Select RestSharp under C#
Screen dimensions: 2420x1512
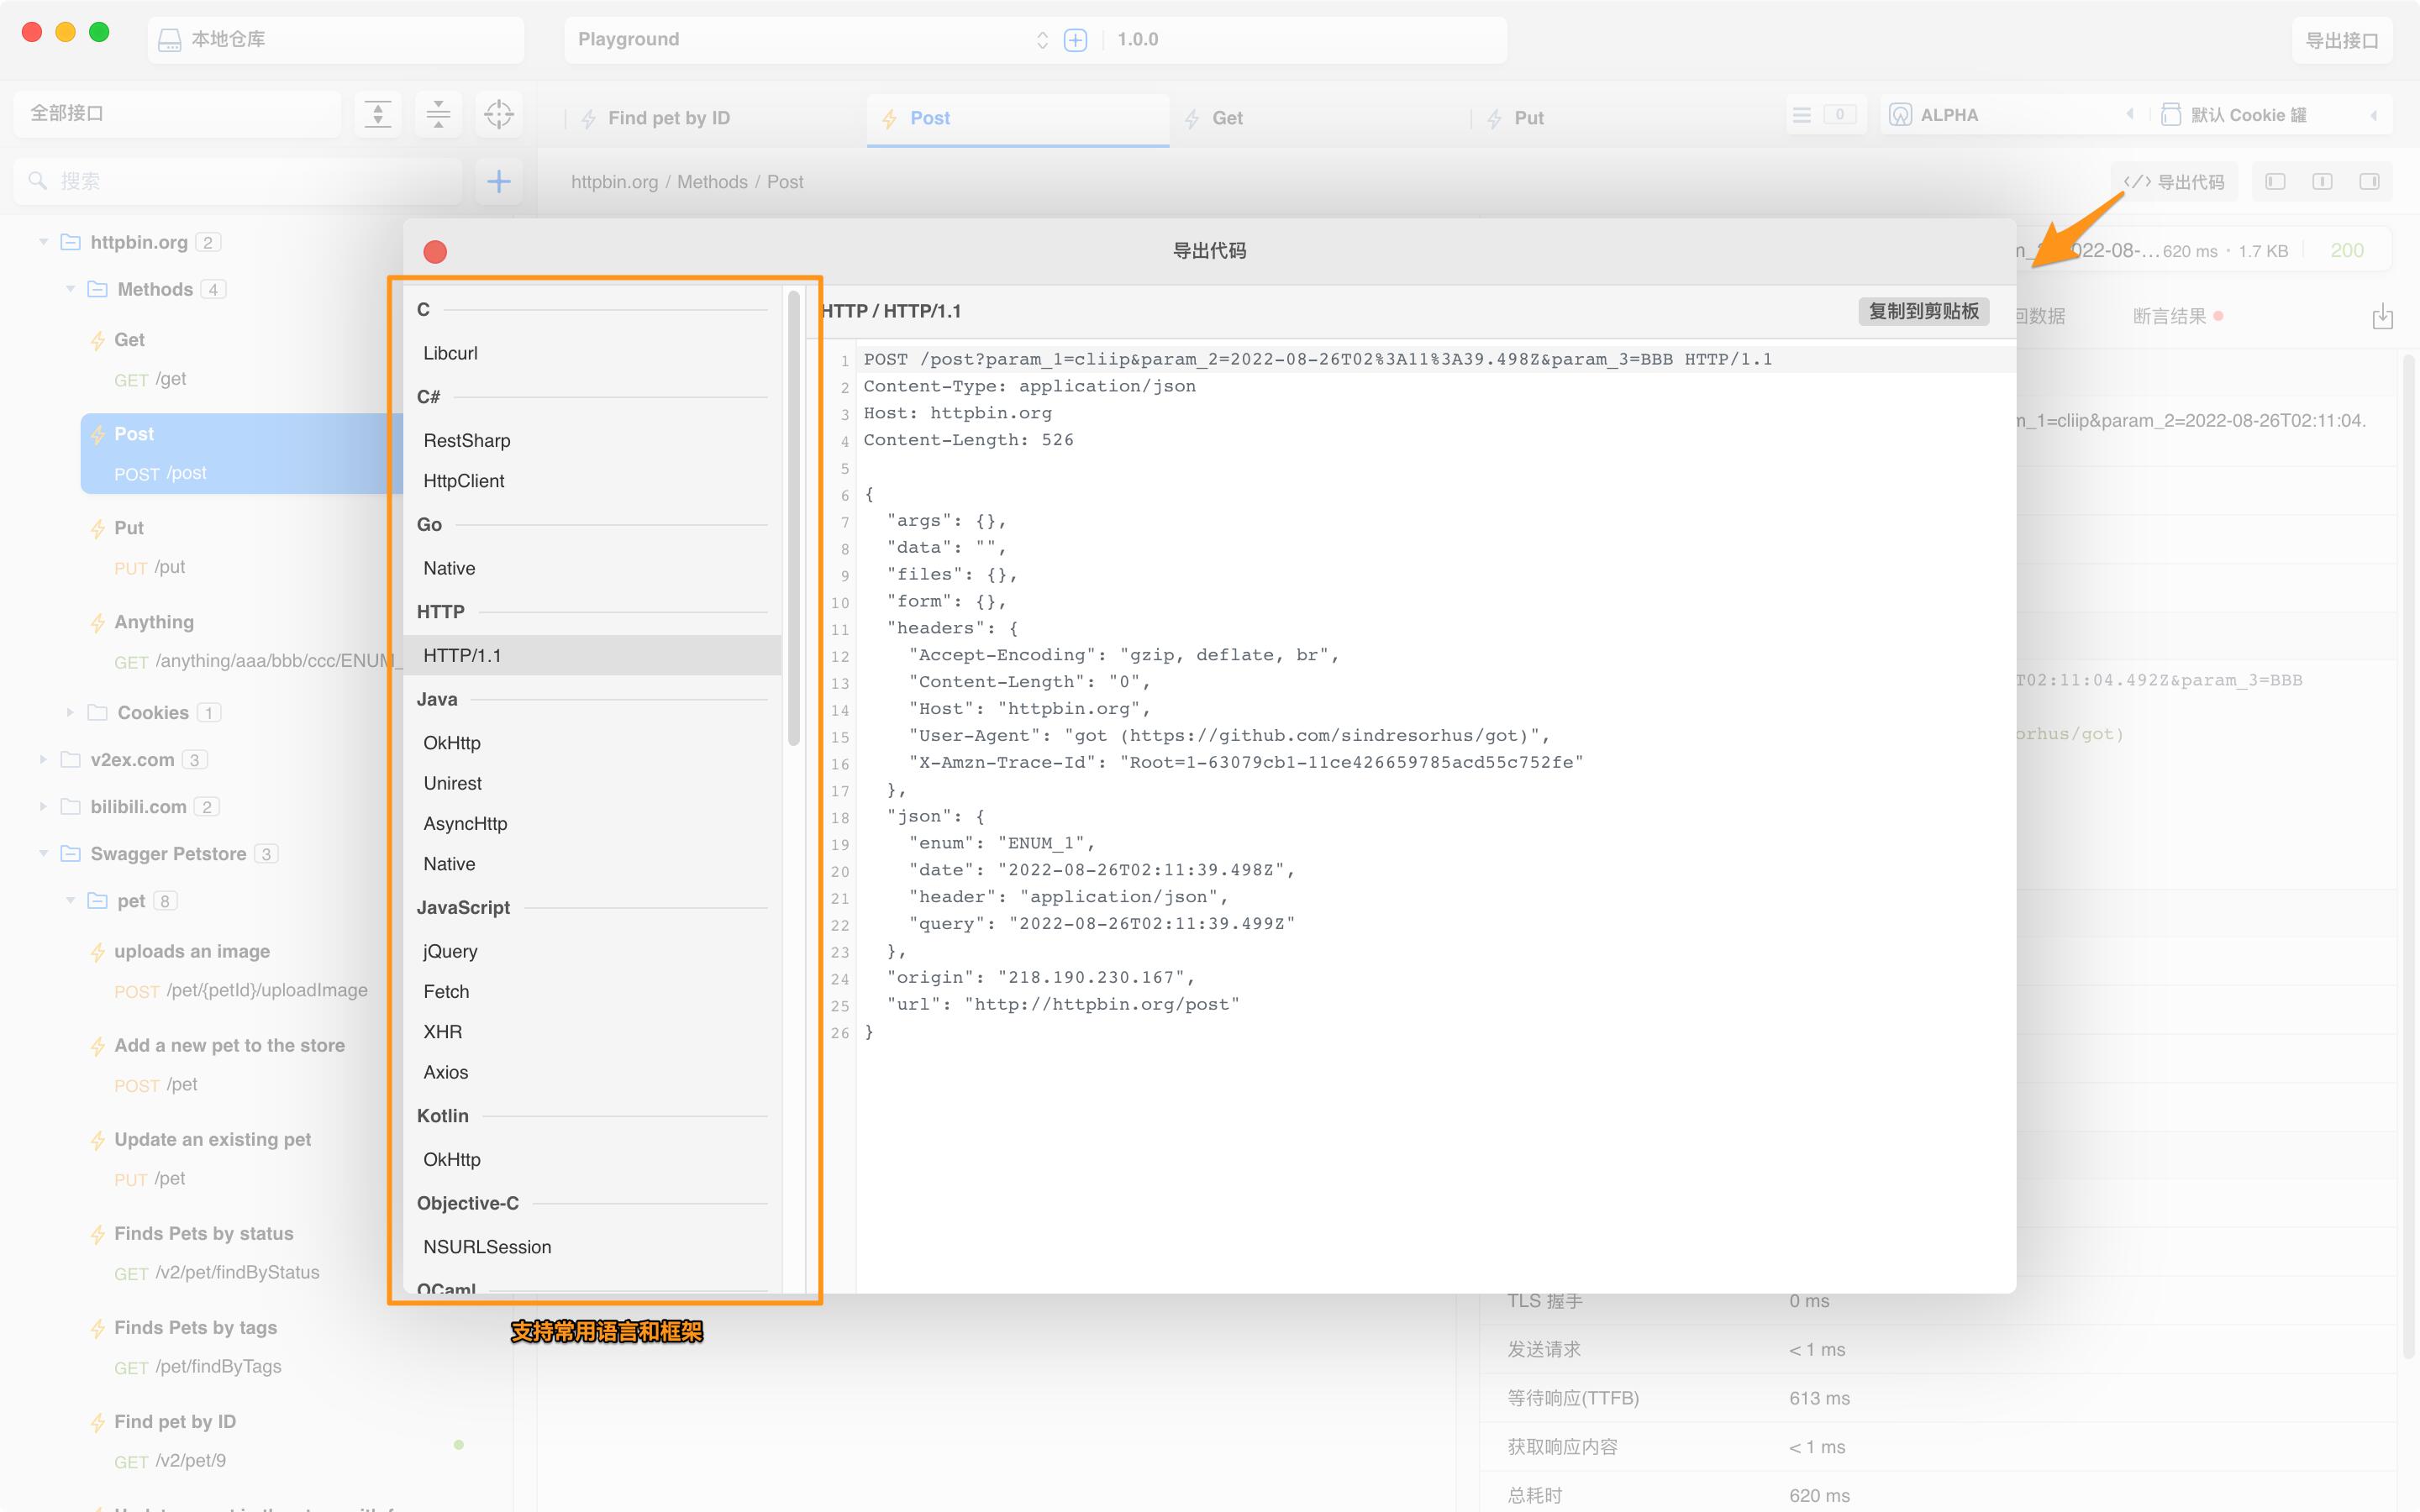click(x=467, y=441)
